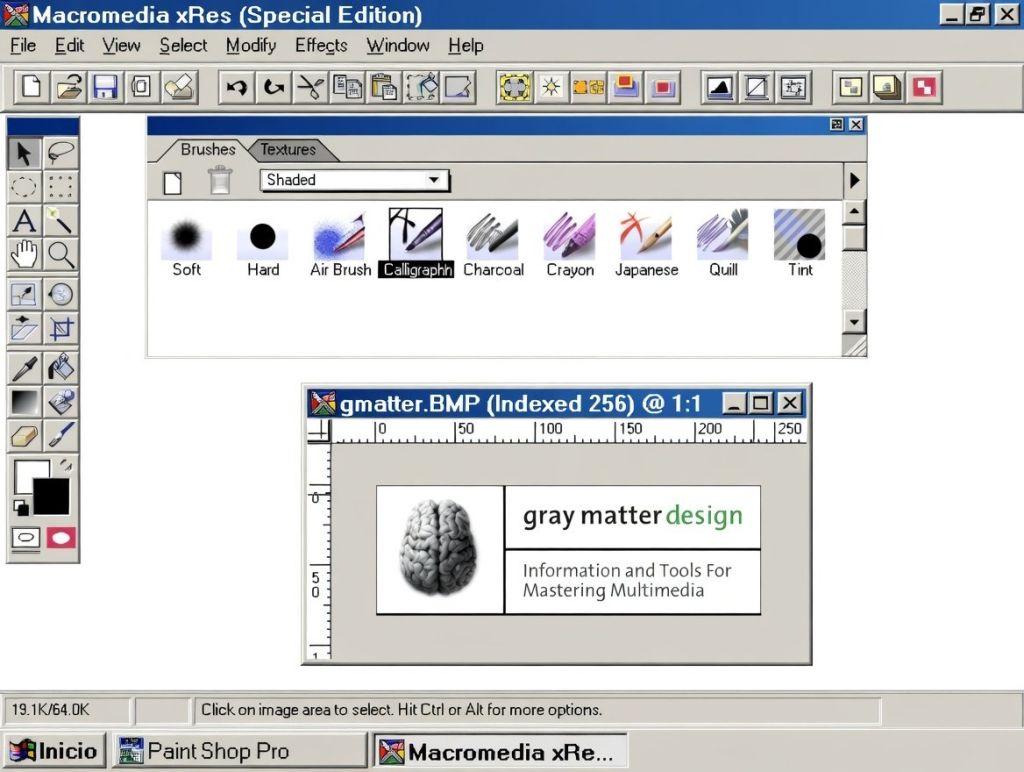Image resolution: width=1024 pixels, height=772 pixels.
Task: Choose the Magic Wand tool
Action: point(61,221)
